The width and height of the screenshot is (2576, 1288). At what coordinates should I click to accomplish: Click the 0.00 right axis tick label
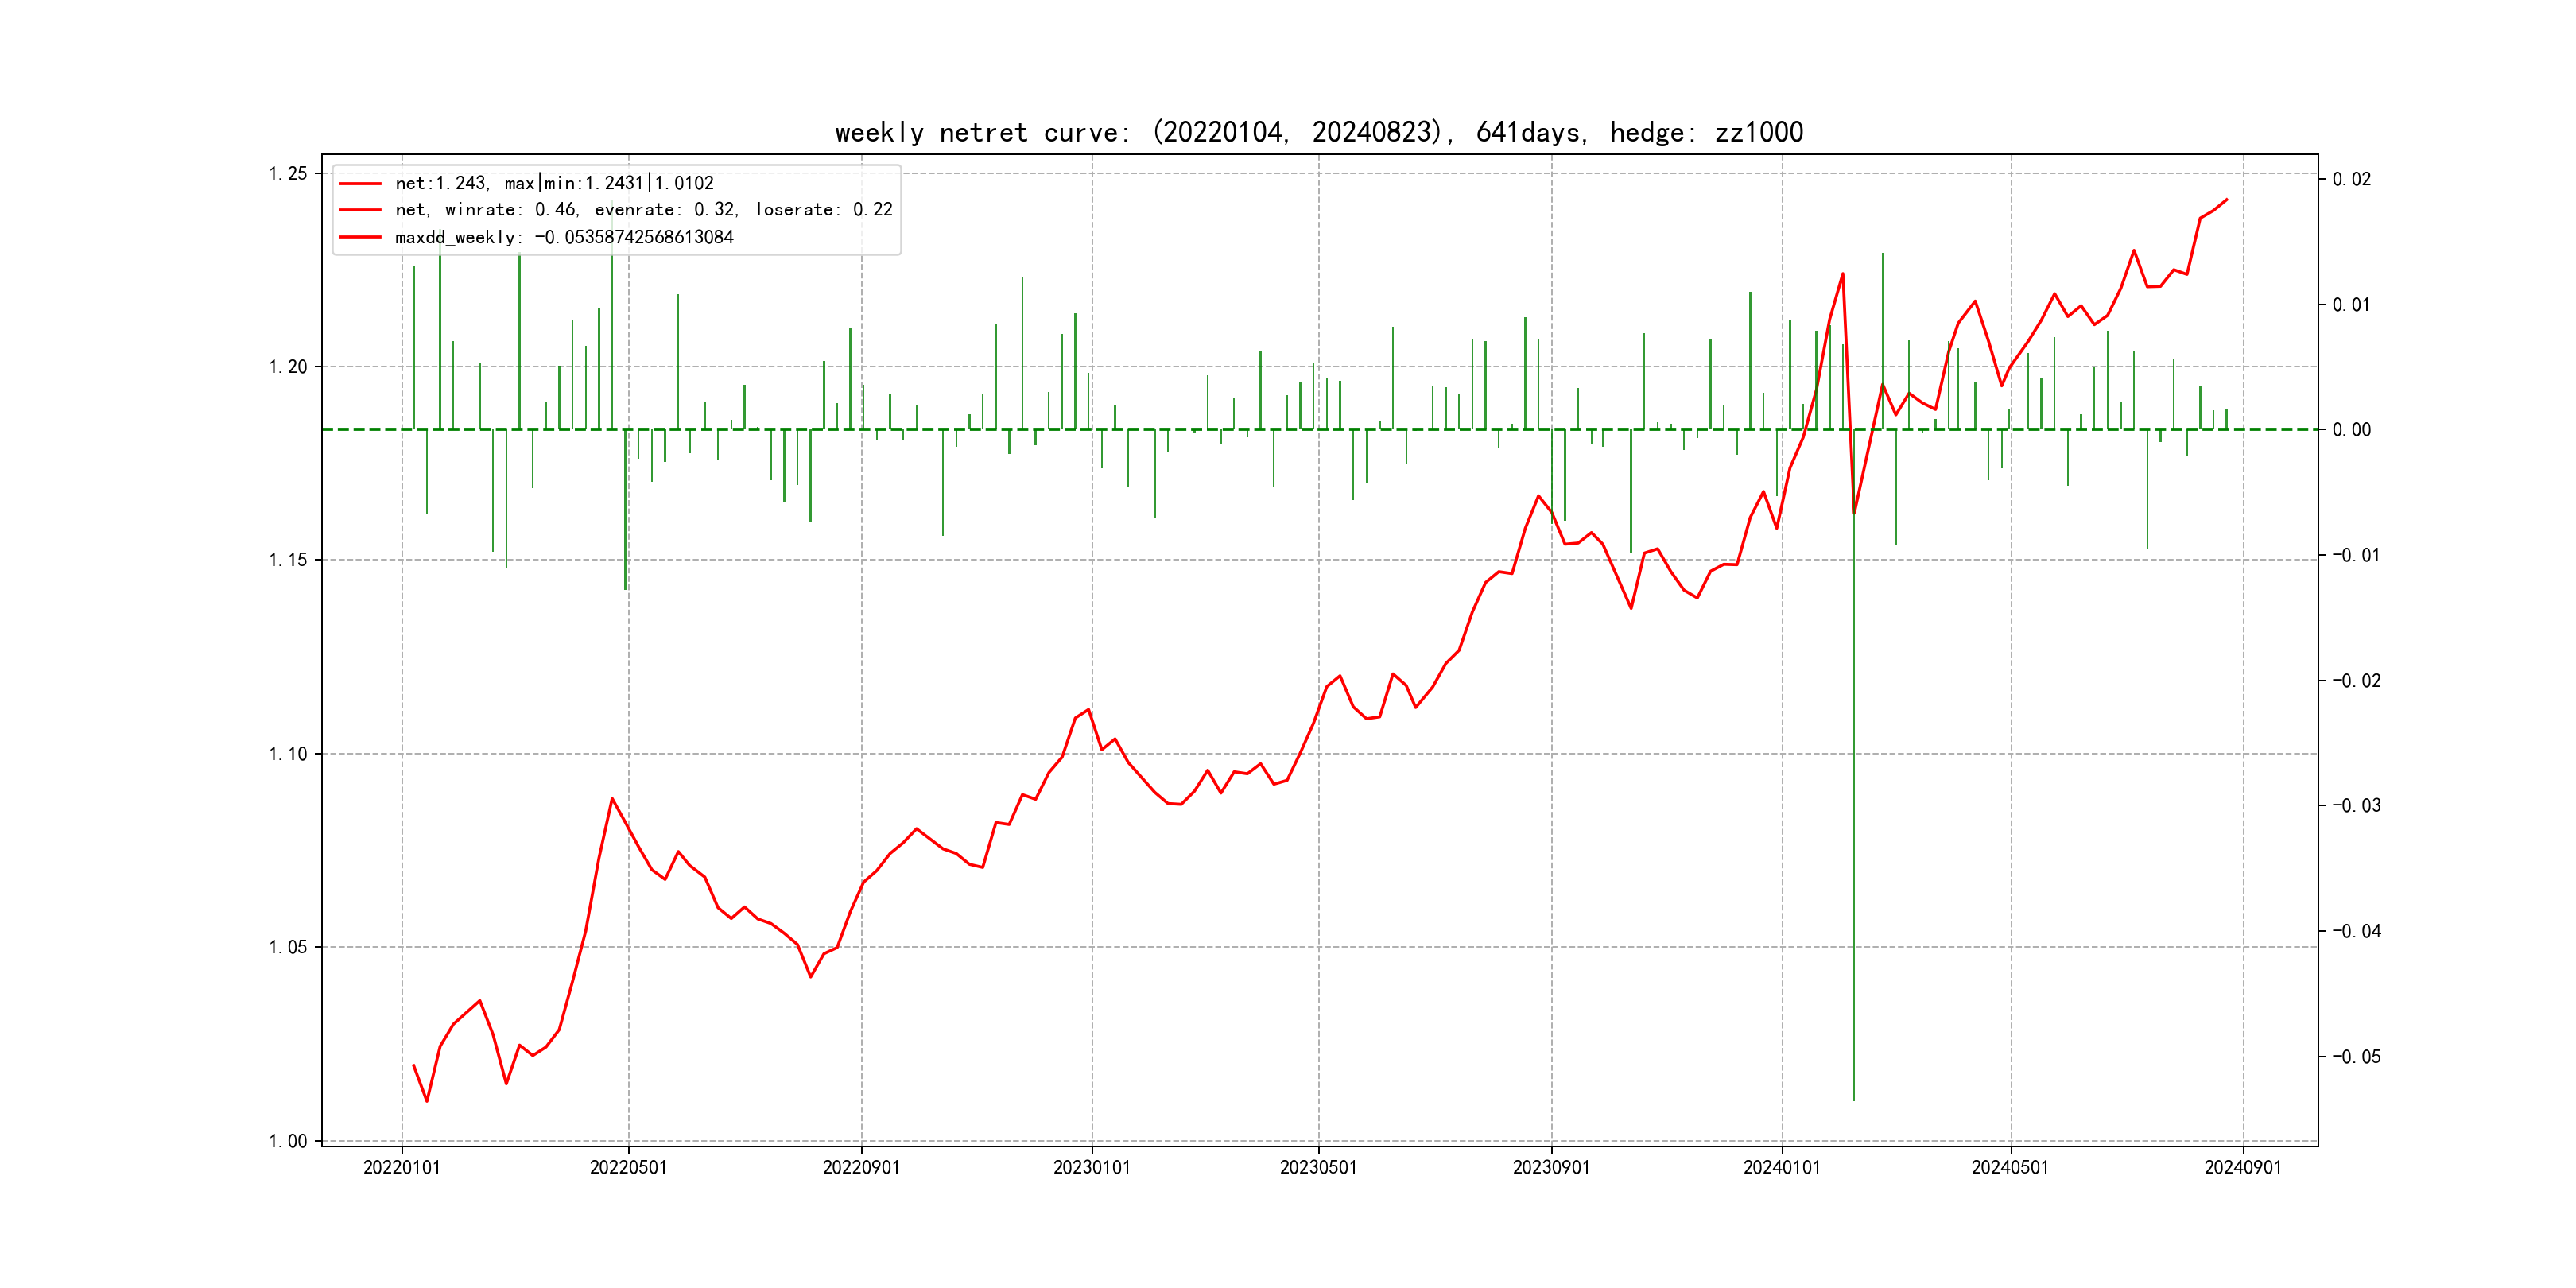pos(2351,430)
